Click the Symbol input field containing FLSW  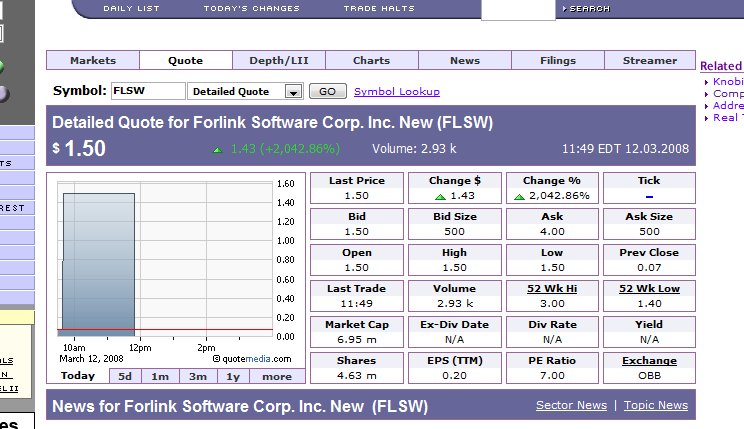click(147, 91)
